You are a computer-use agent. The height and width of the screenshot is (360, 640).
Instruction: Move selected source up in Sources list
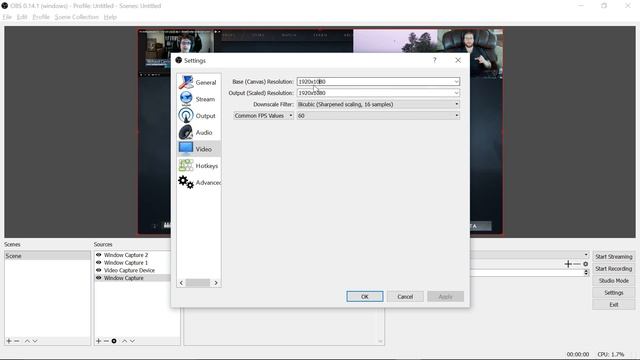coord(124,341)
